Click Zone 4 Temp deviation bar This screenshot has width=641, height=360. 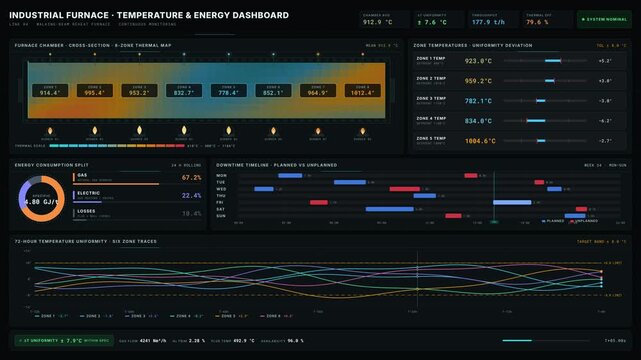tap(545, 121)
